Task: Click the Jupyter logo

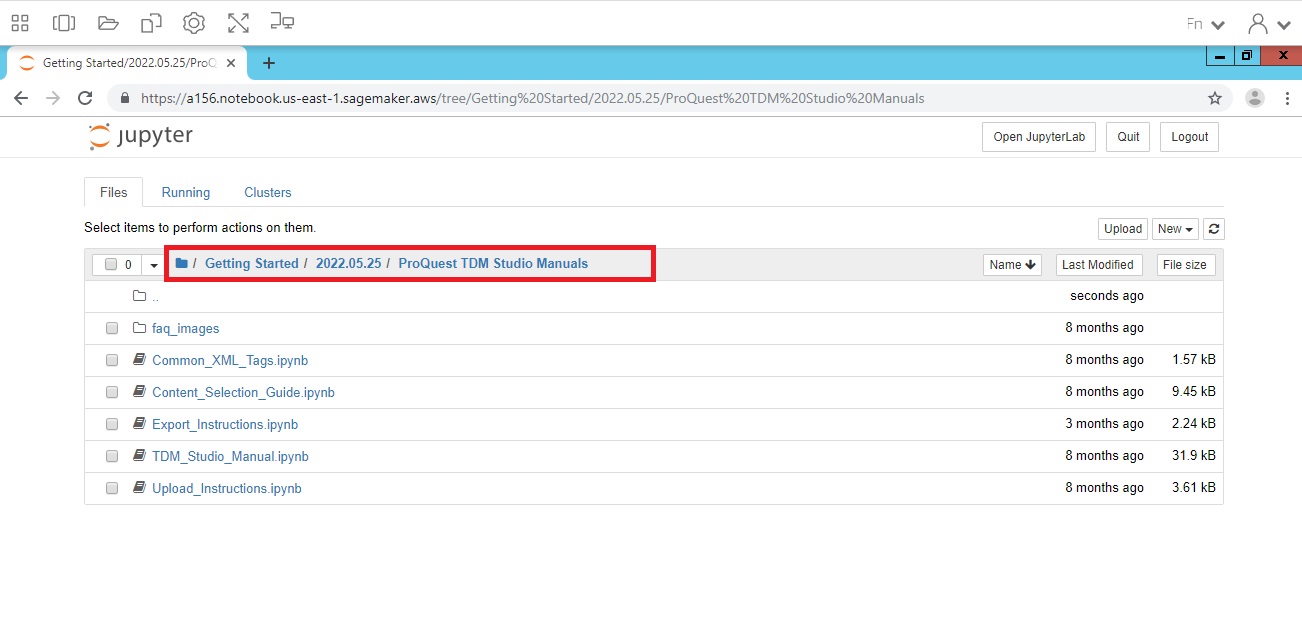Action: (x=141, y=136)
